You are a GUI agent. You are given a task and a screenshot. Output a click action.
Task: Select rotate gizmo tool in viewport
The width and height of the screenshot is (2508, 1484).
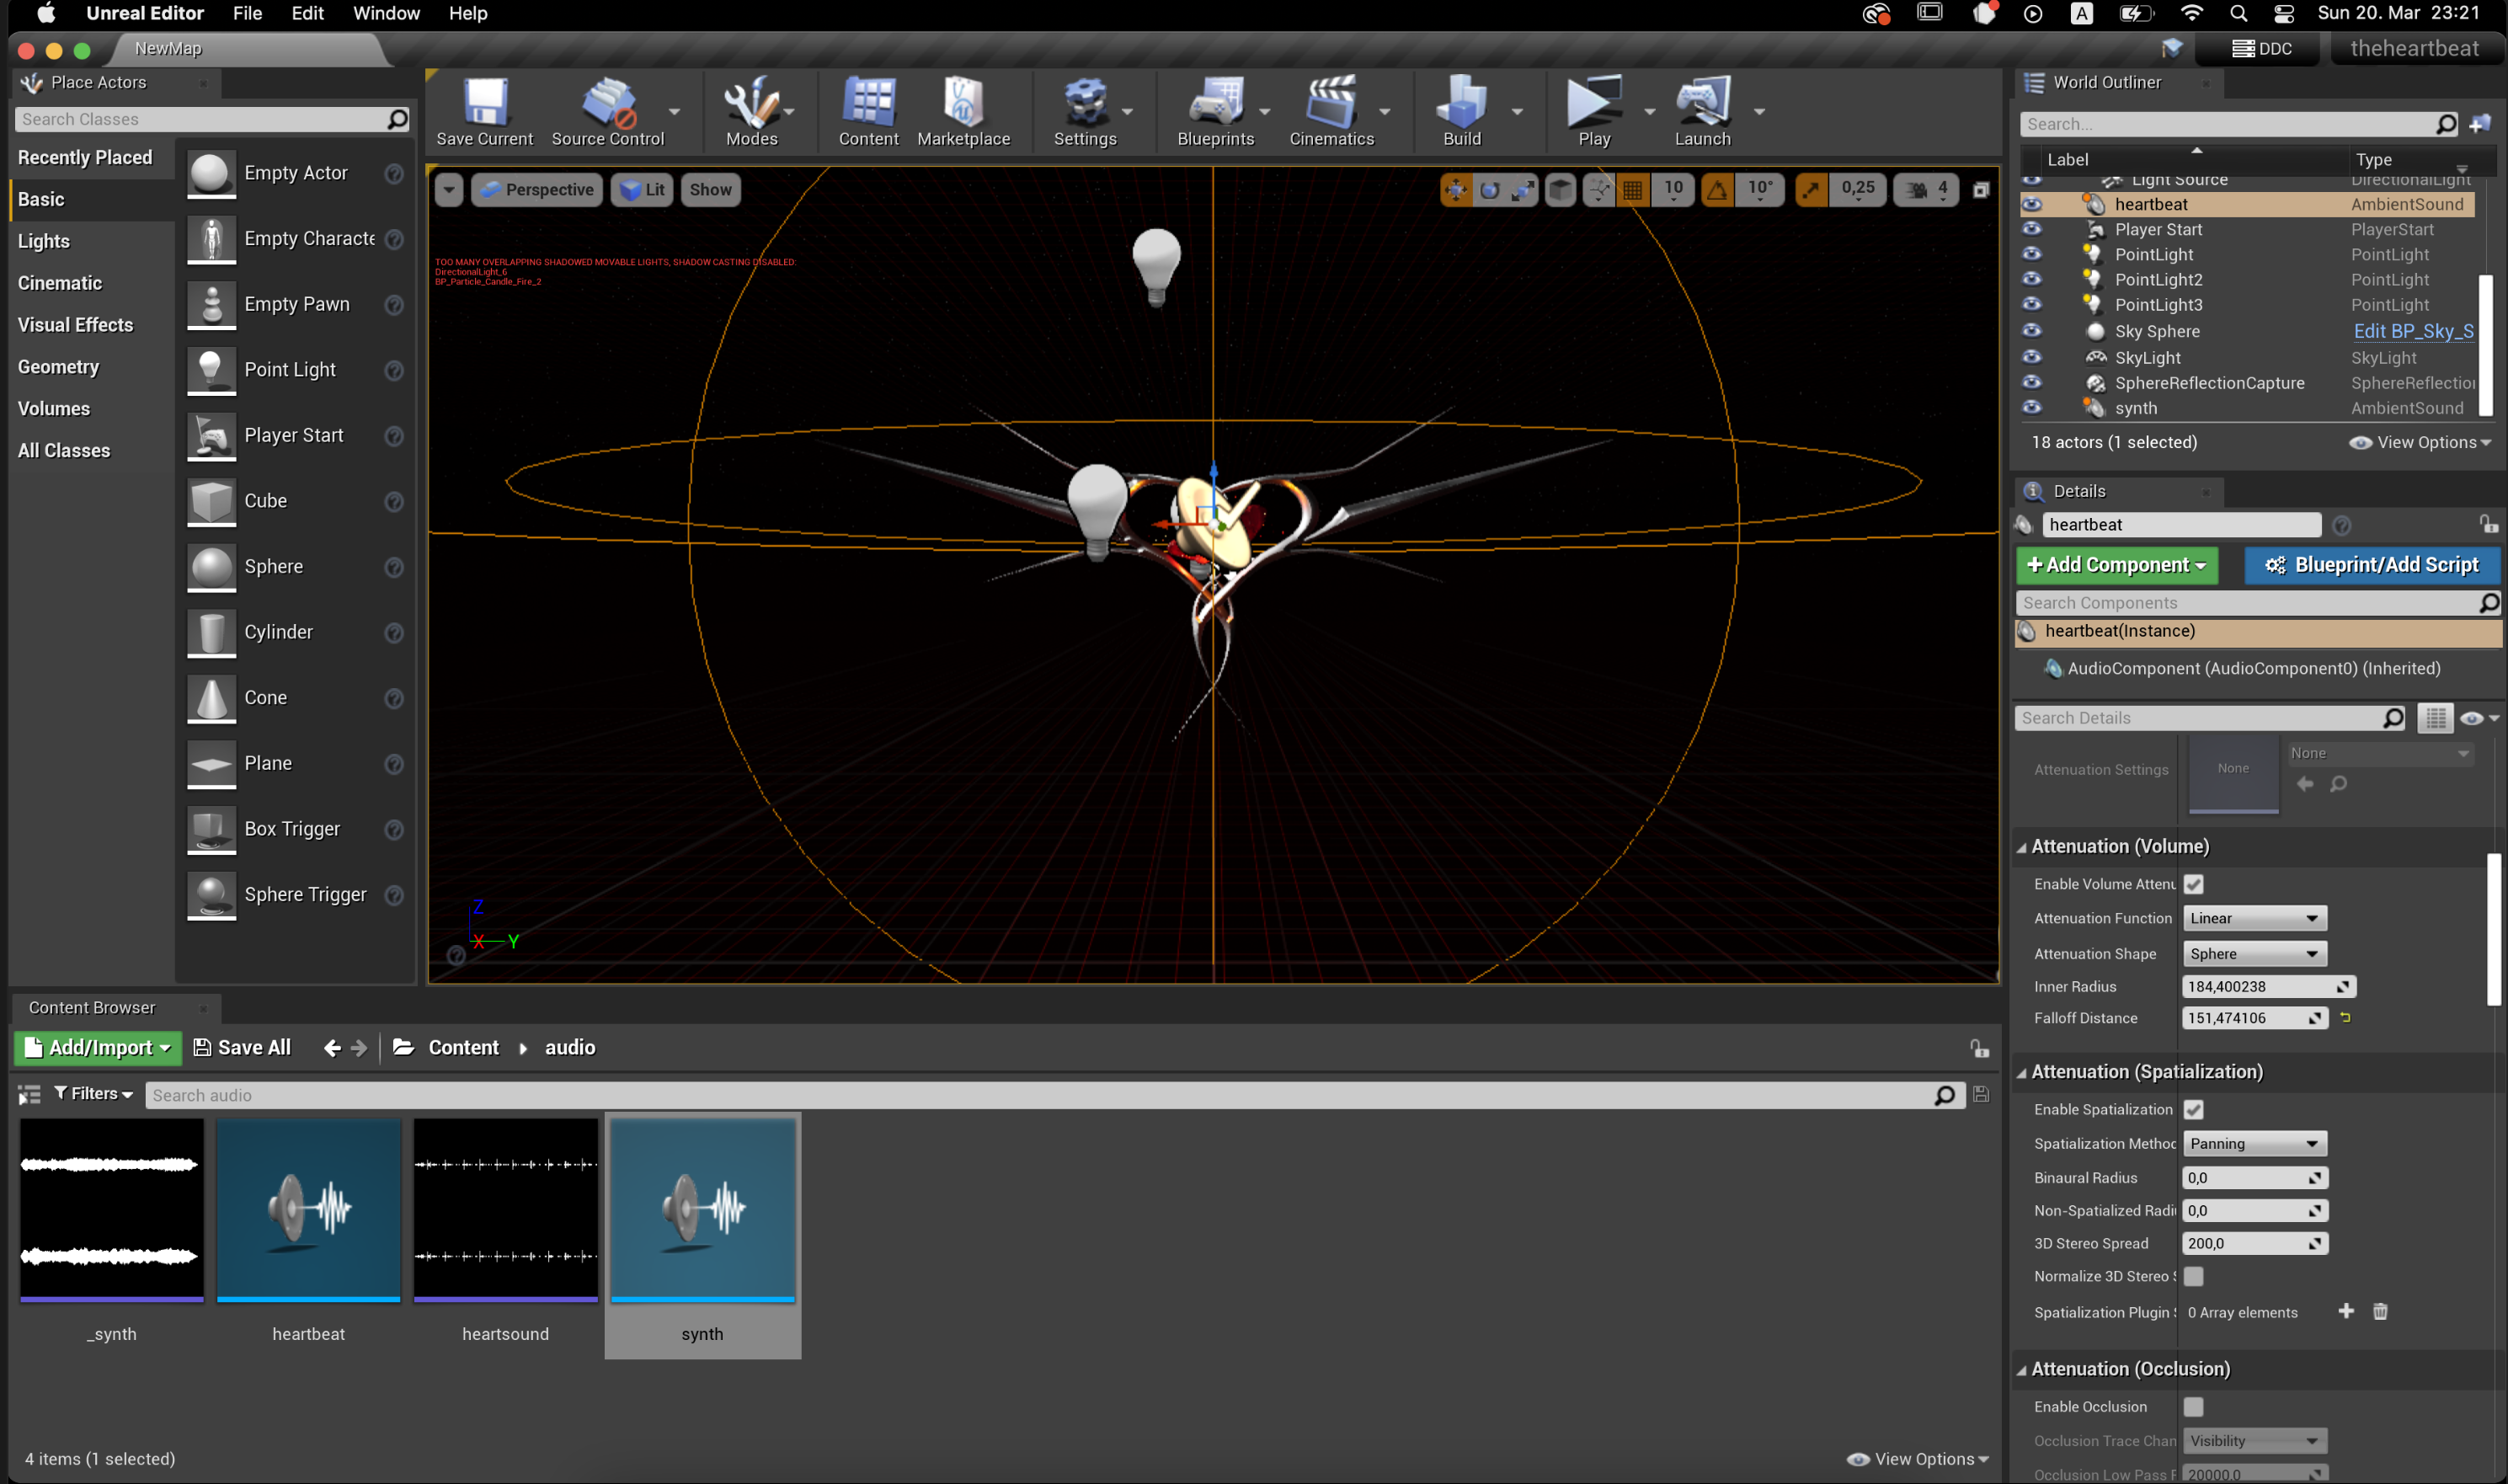tap(1489, 190)
